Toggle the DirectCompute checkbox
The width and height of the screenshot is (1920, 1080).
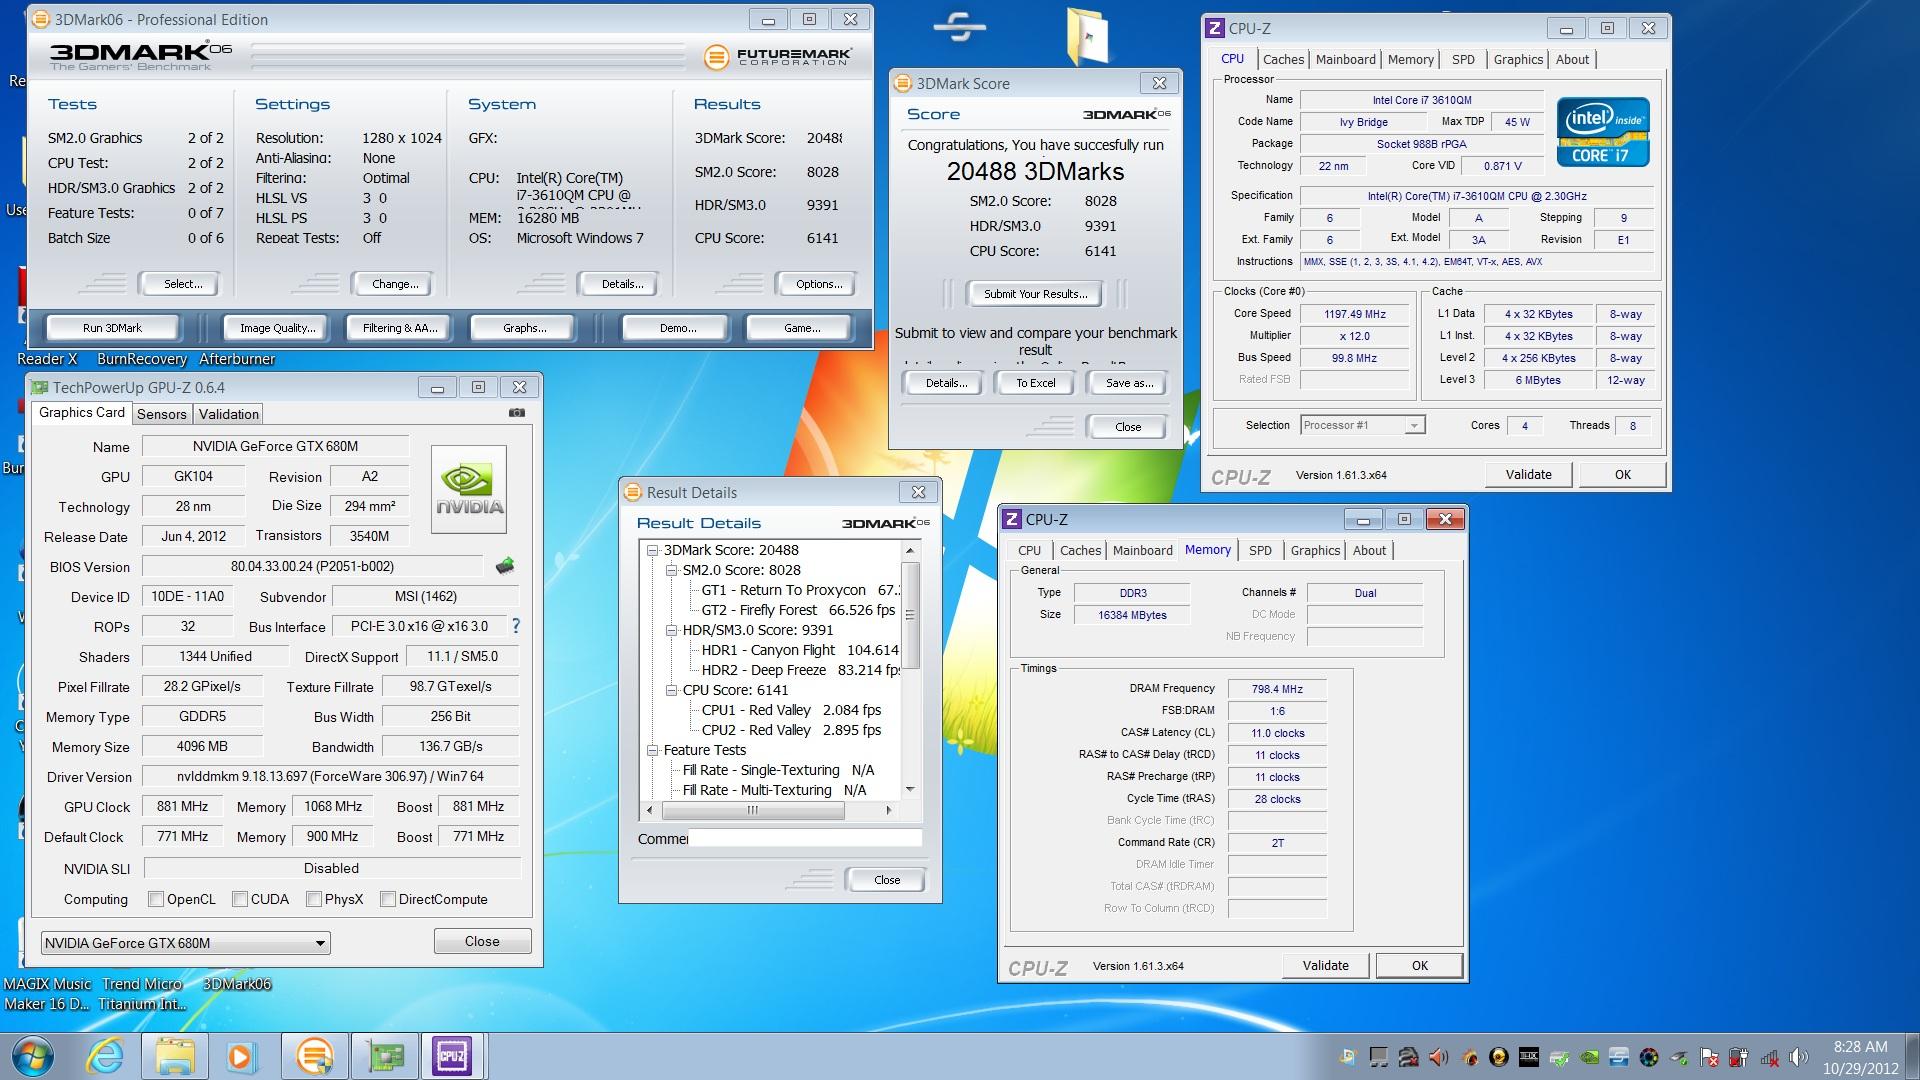tap(388, 899)
